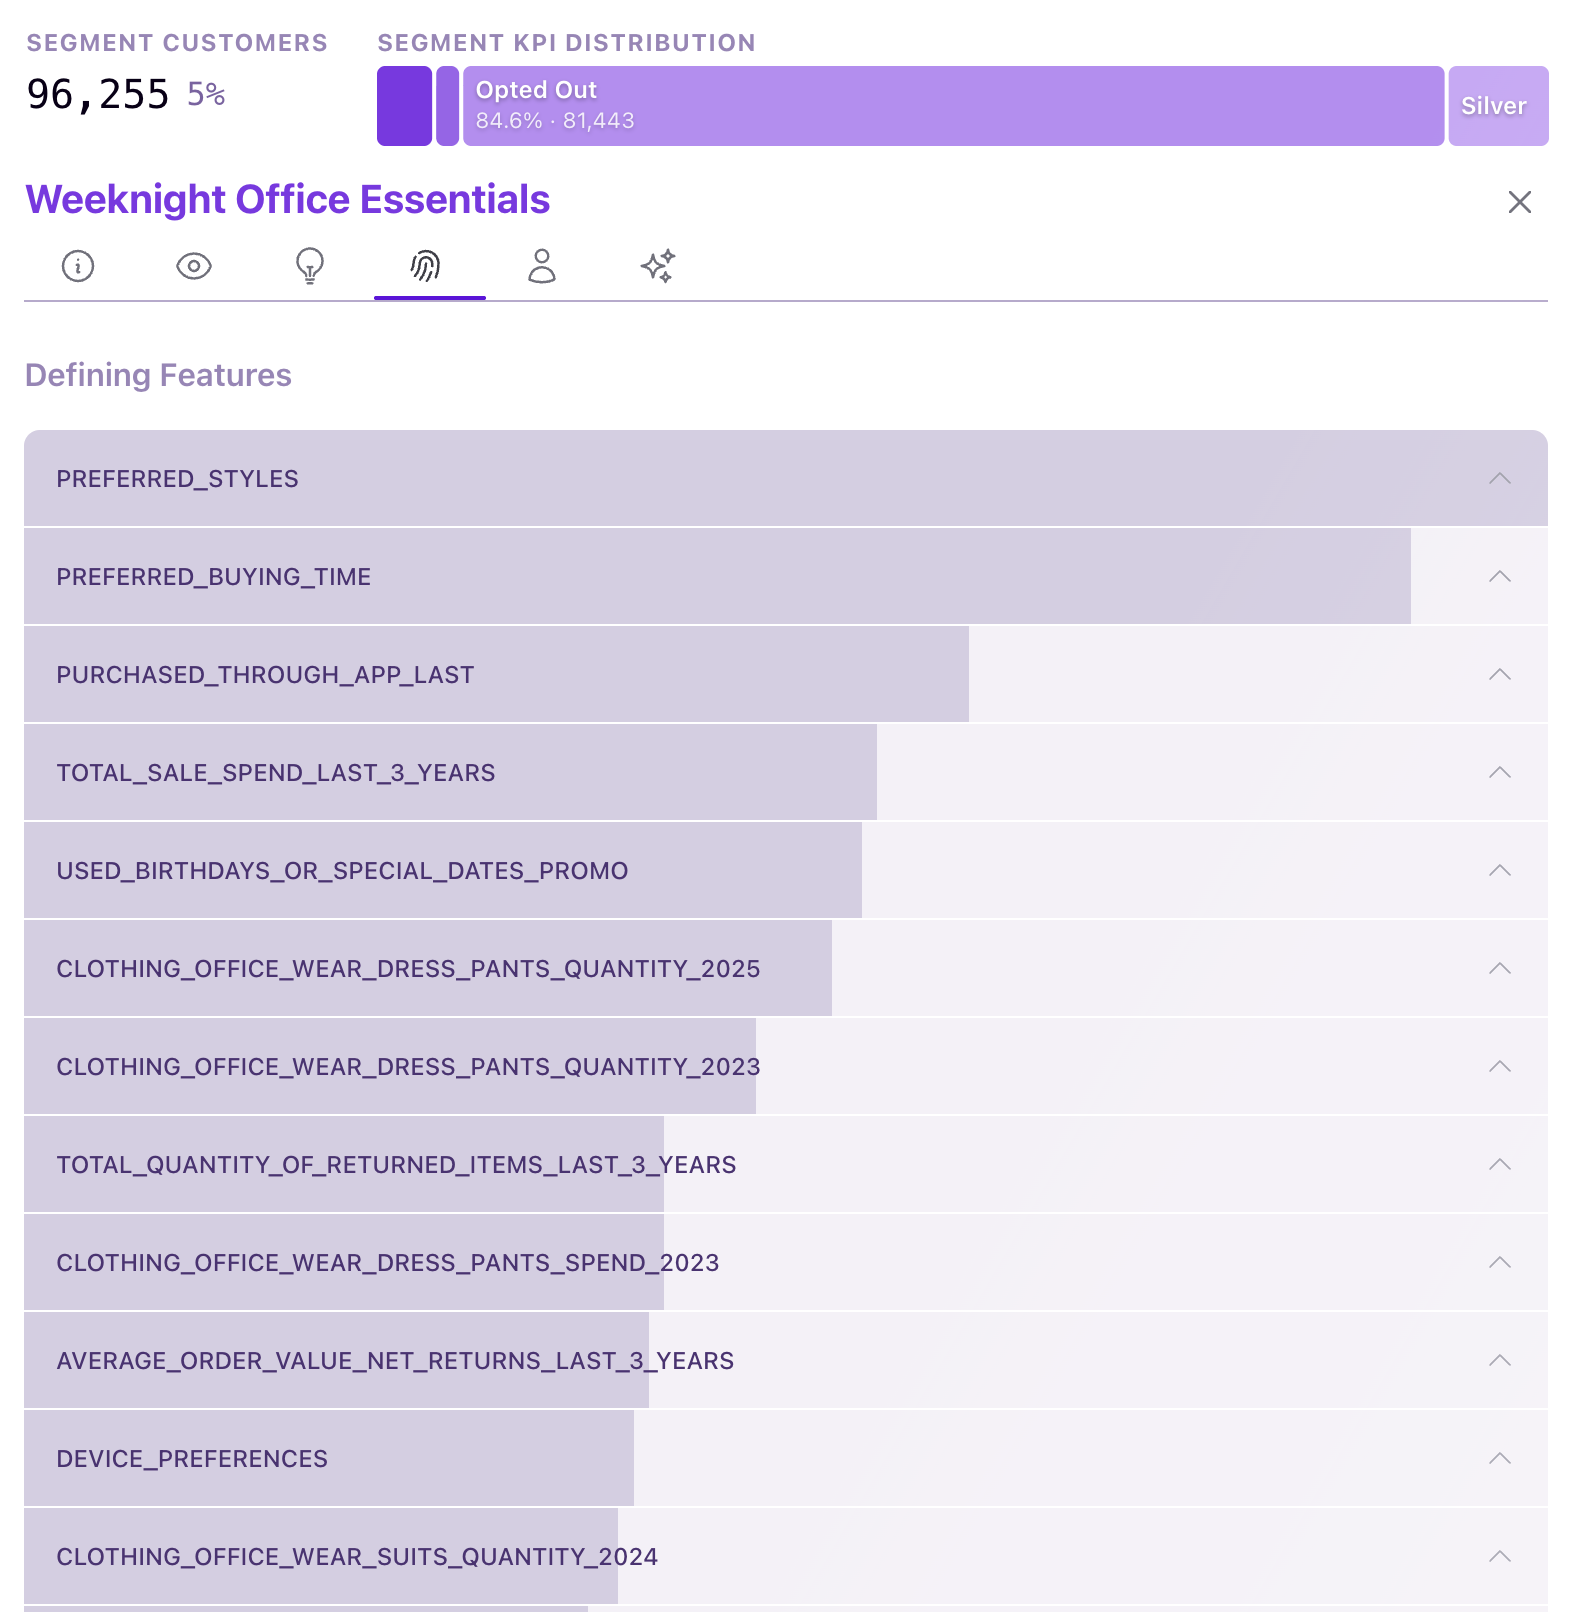Image resolution: width=1580 pixels, height=1612 pixels.
Task: Collapse the USED_BIRTHDAYS_OR_SPECIAL_DATES_PROMO chevron
Action: click(1500, 870)
